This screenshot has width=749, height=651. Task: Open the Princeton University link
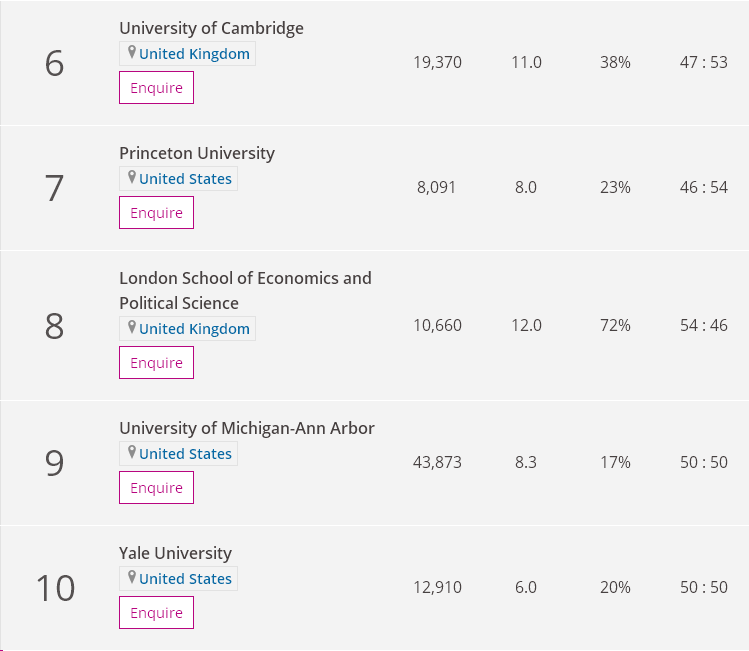(197, 153)
